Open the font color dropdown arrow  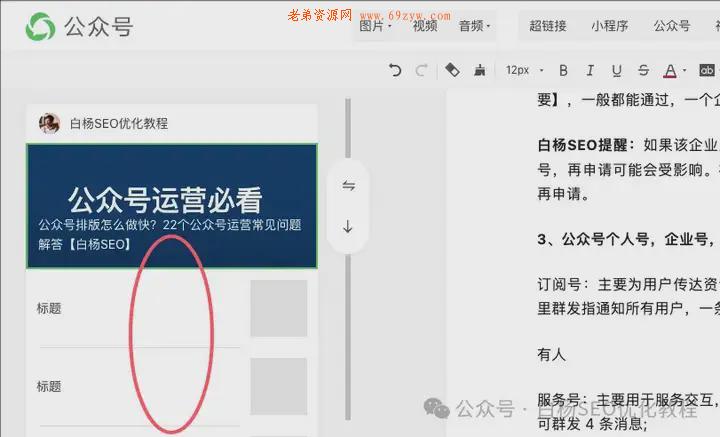(x=684, y=71)
